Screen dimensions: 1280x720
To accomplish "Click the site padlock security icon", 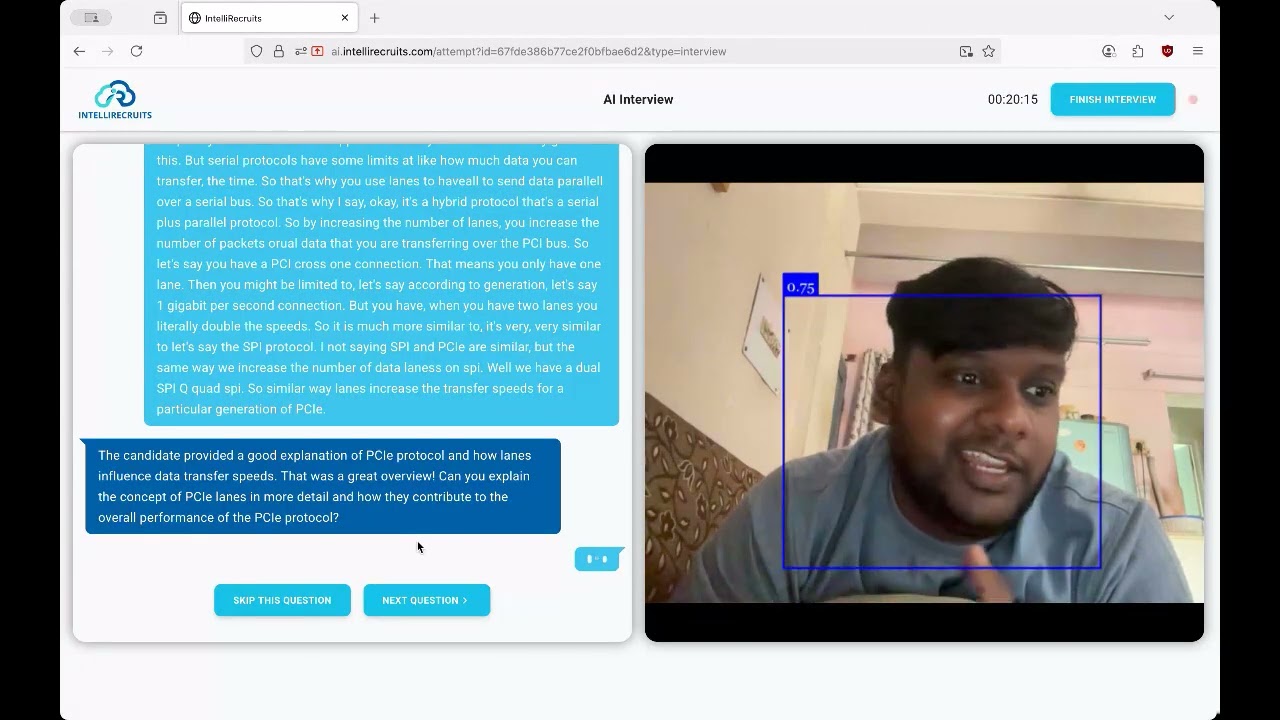I will click(279, 51).
